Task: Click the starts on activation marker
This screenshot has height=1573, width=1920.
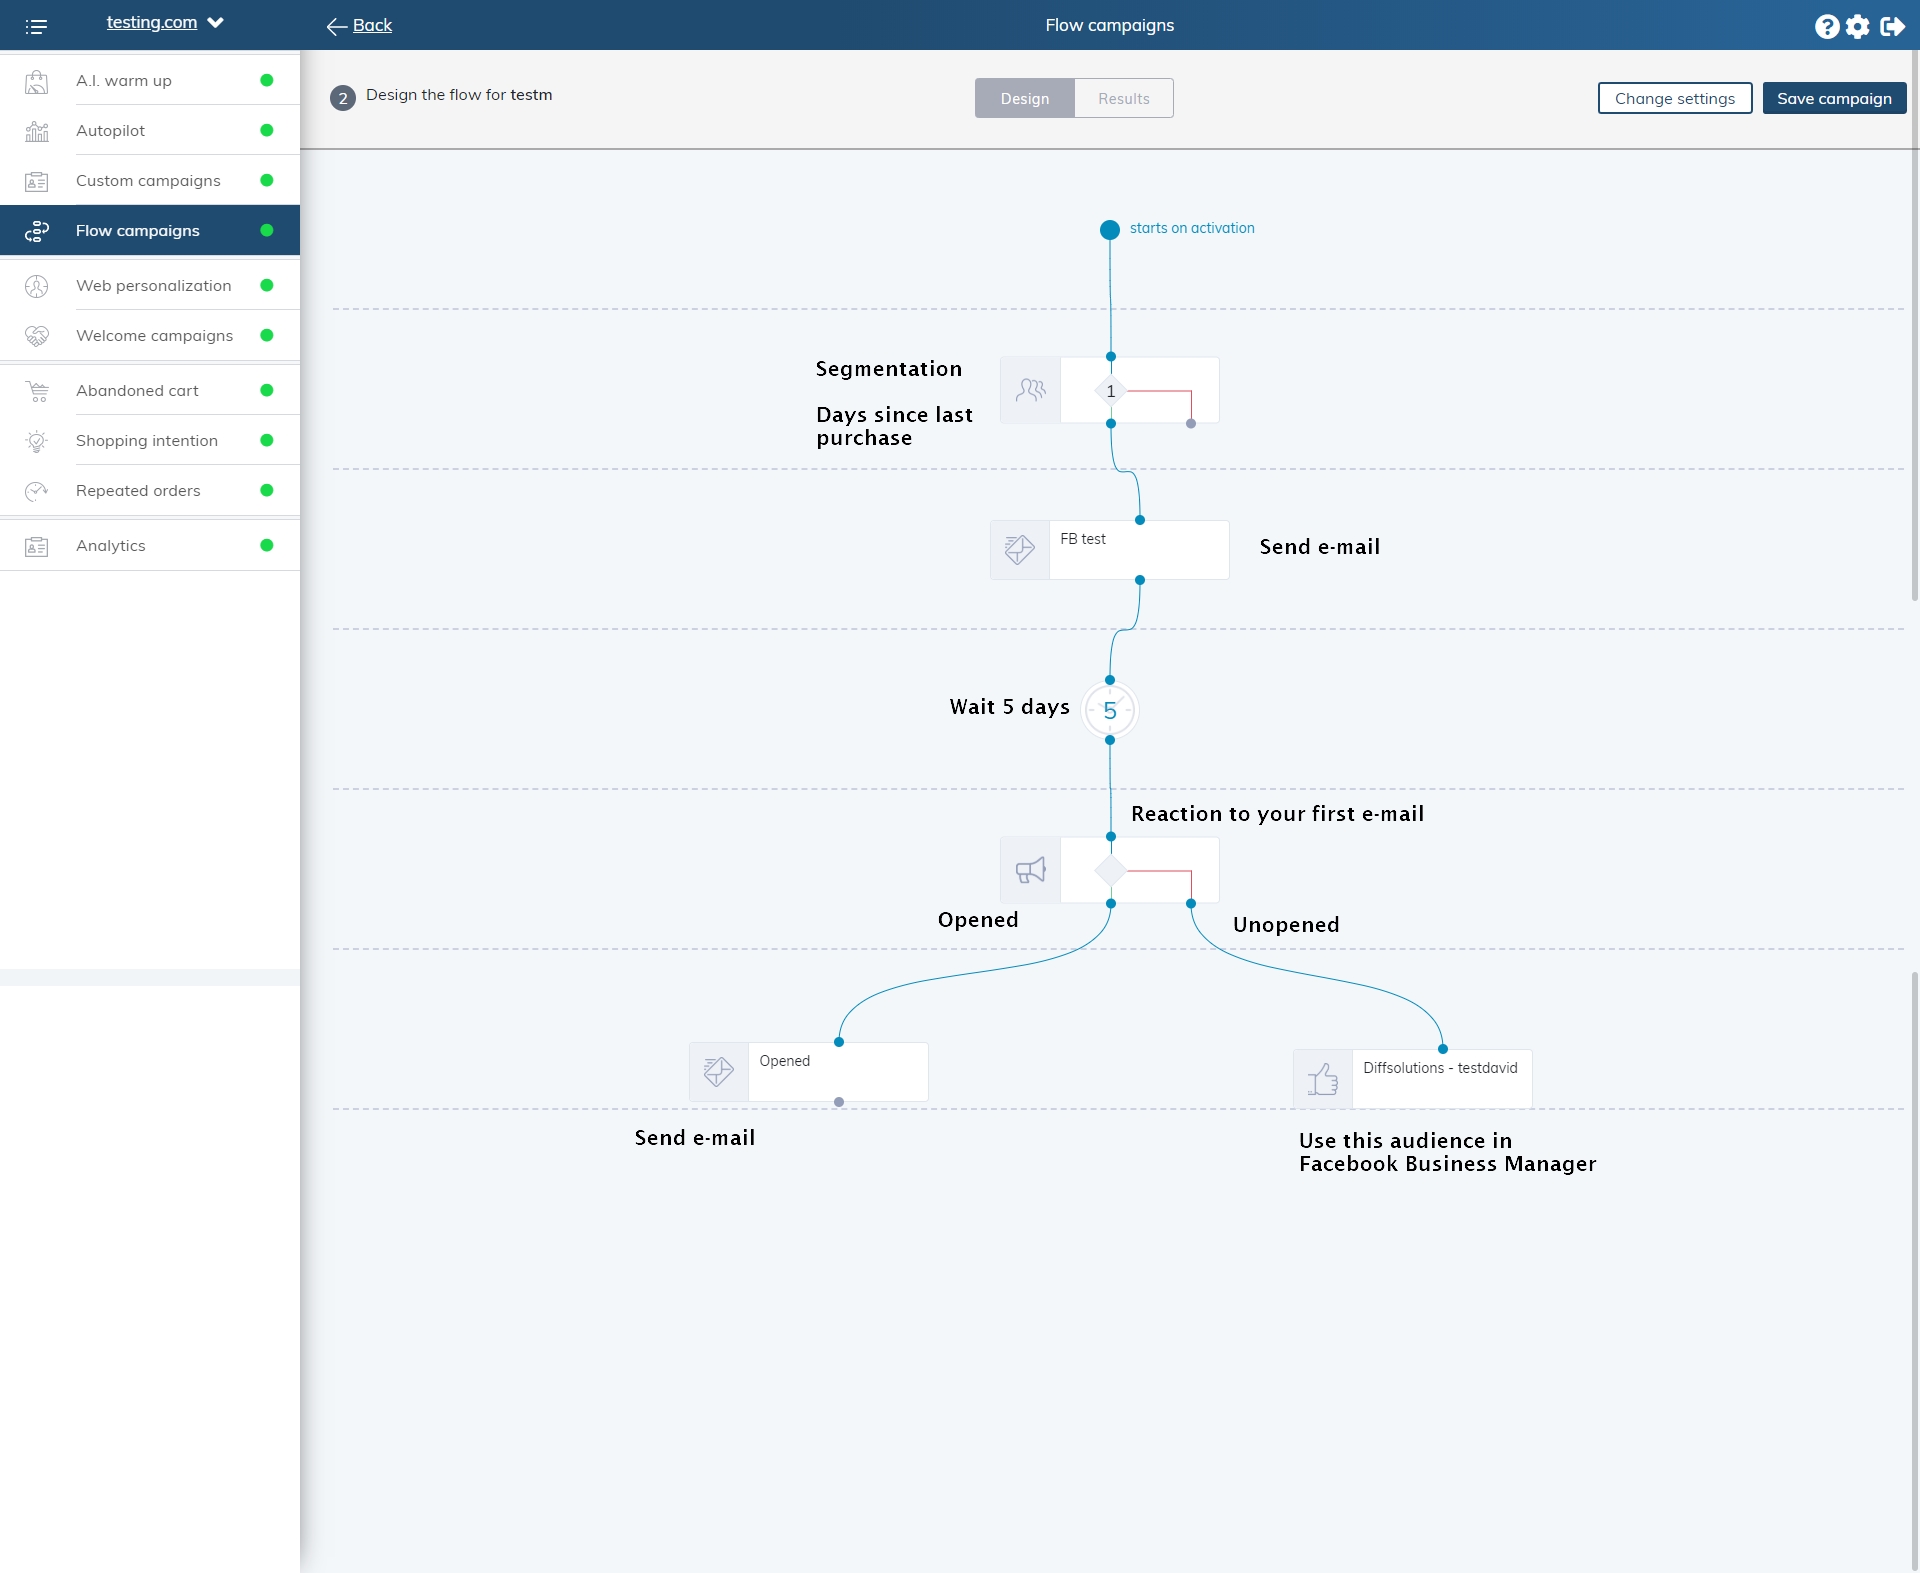Action: [1109, 229]
